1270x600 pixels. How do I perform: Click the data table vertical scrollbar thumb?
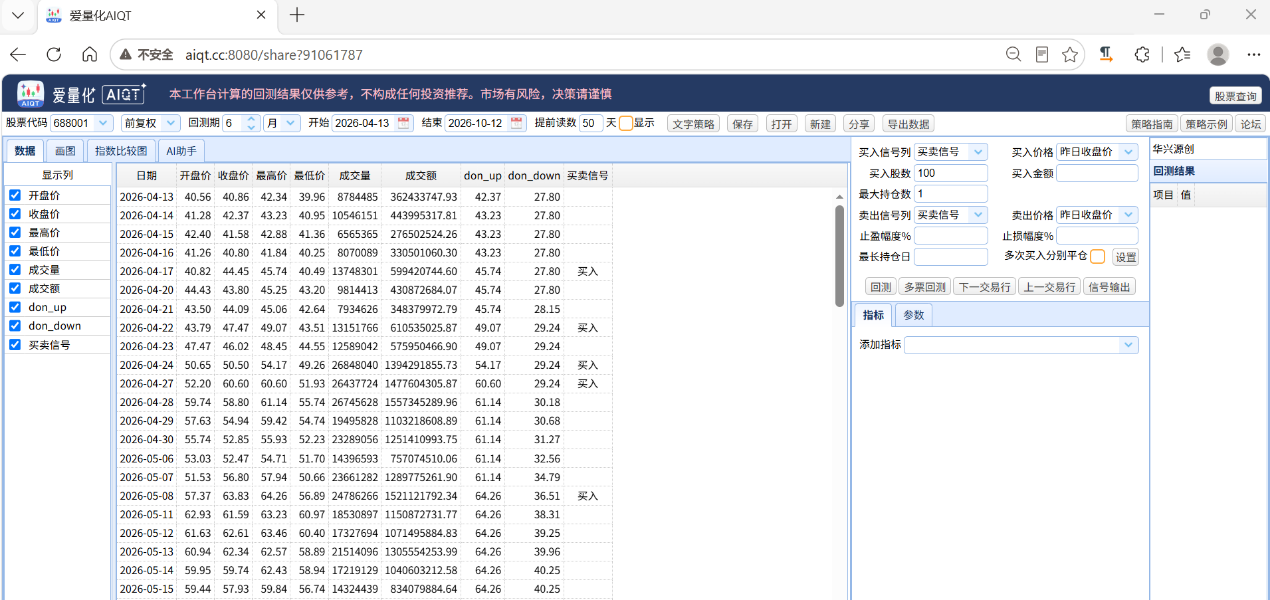click(x=839, y=256)
